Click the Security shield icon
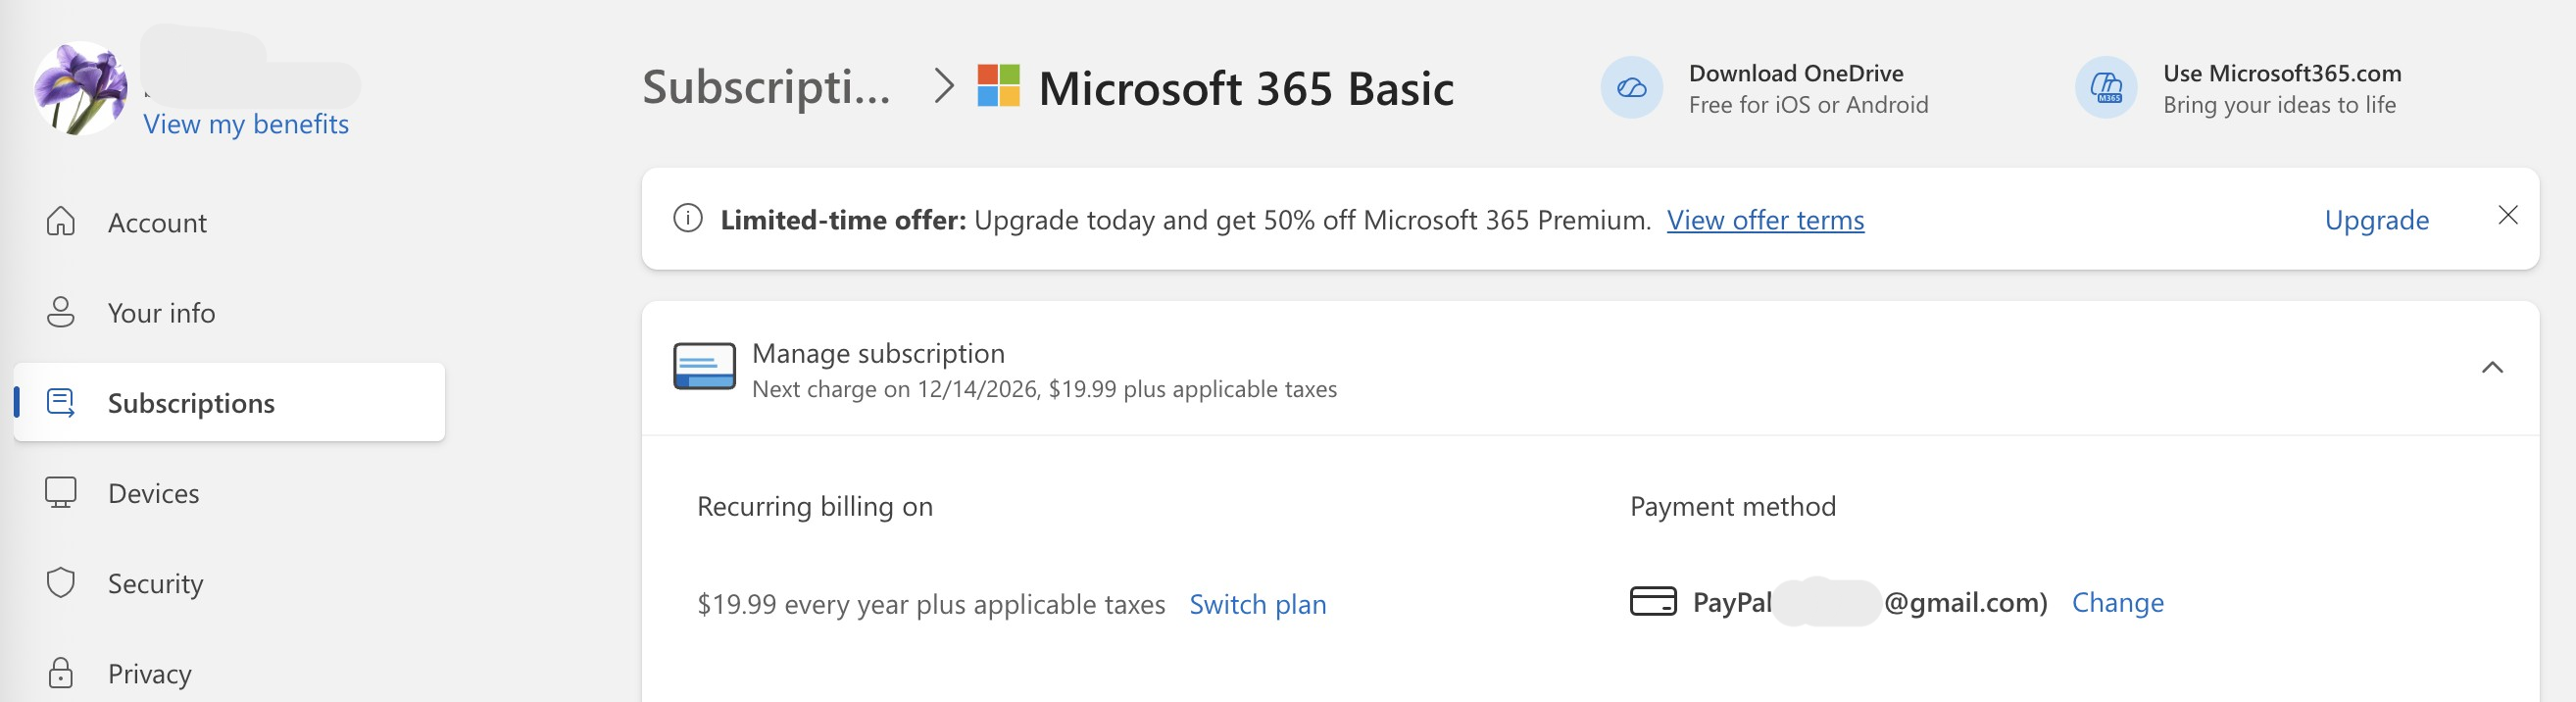The height and width of the screenshot is (702, 2576). [61, 582]
